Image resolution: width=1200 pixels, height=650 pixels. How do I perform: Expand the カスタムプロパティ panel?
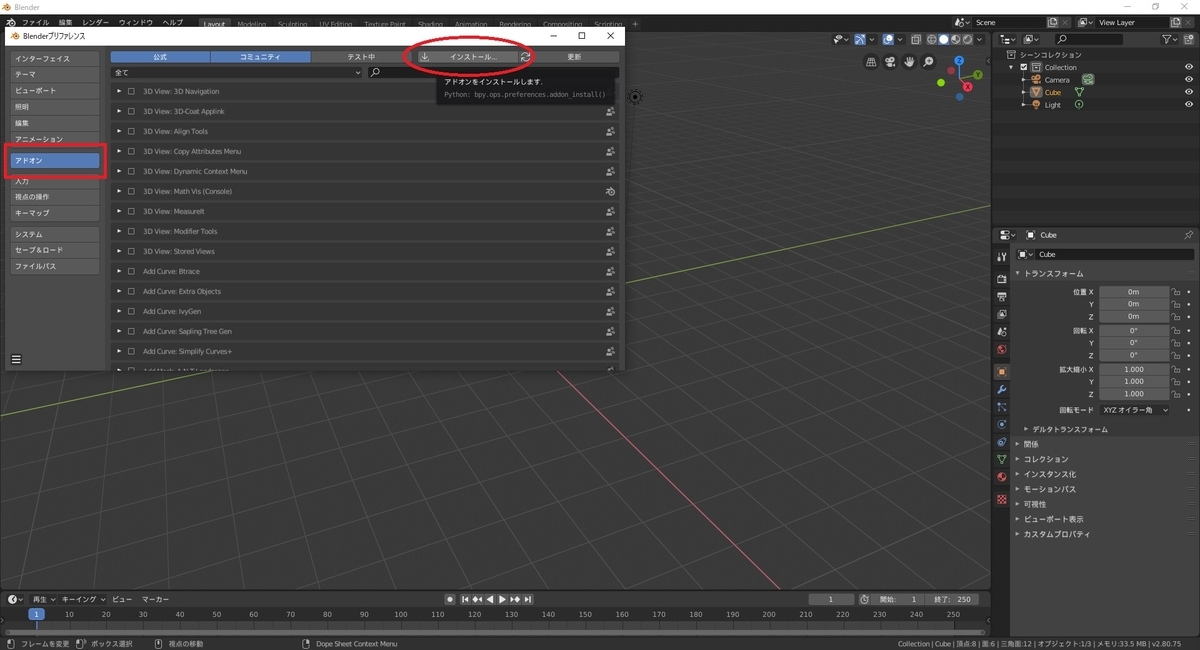(1055, 534)
